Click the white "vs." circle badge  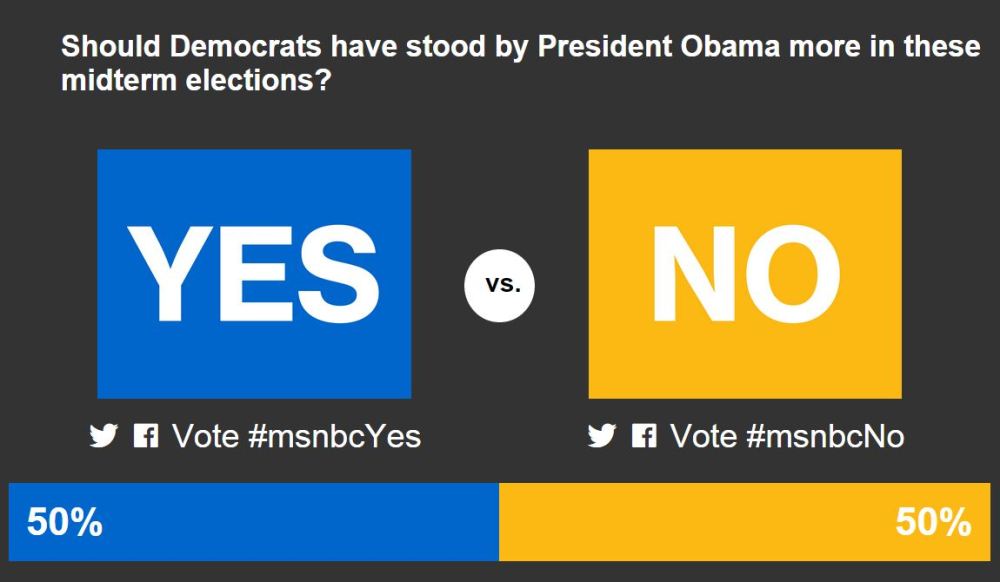coord(500,284)
